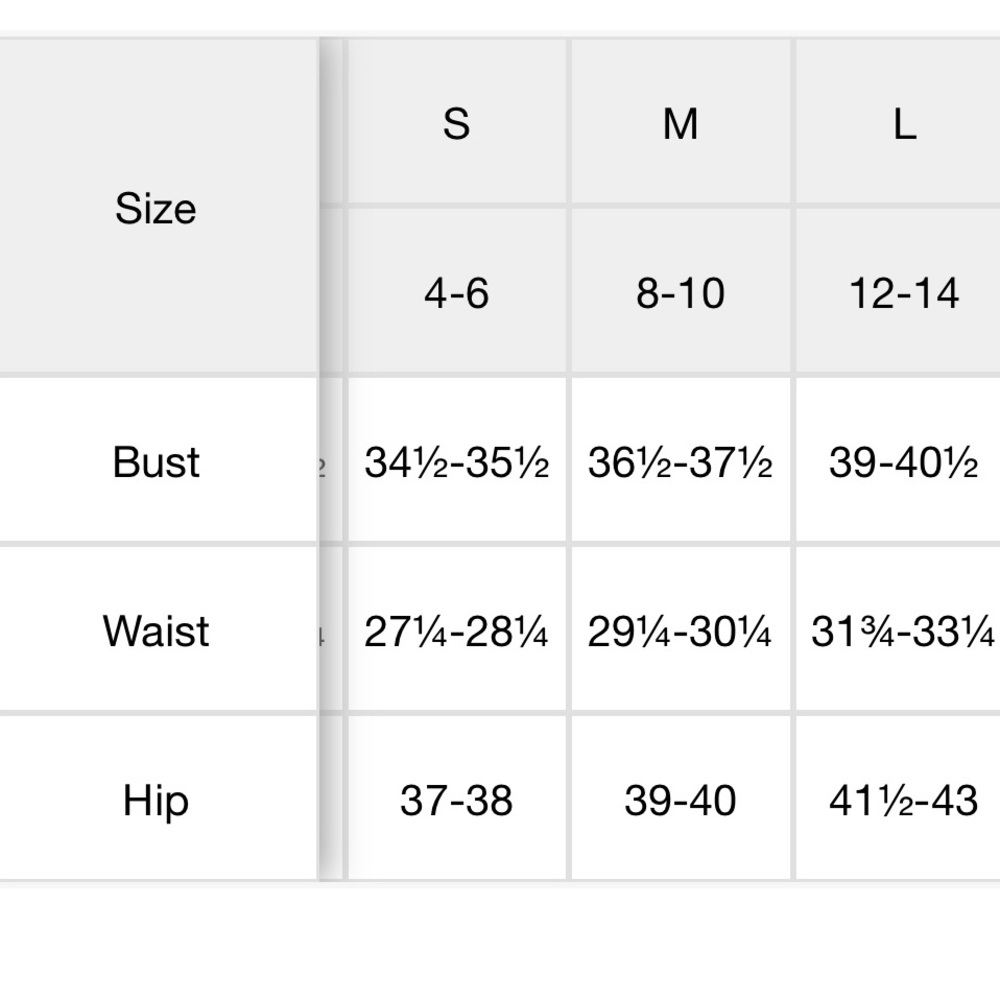Select the S size column header
Screen dimensions: 1000x1000
coord(457,122)
